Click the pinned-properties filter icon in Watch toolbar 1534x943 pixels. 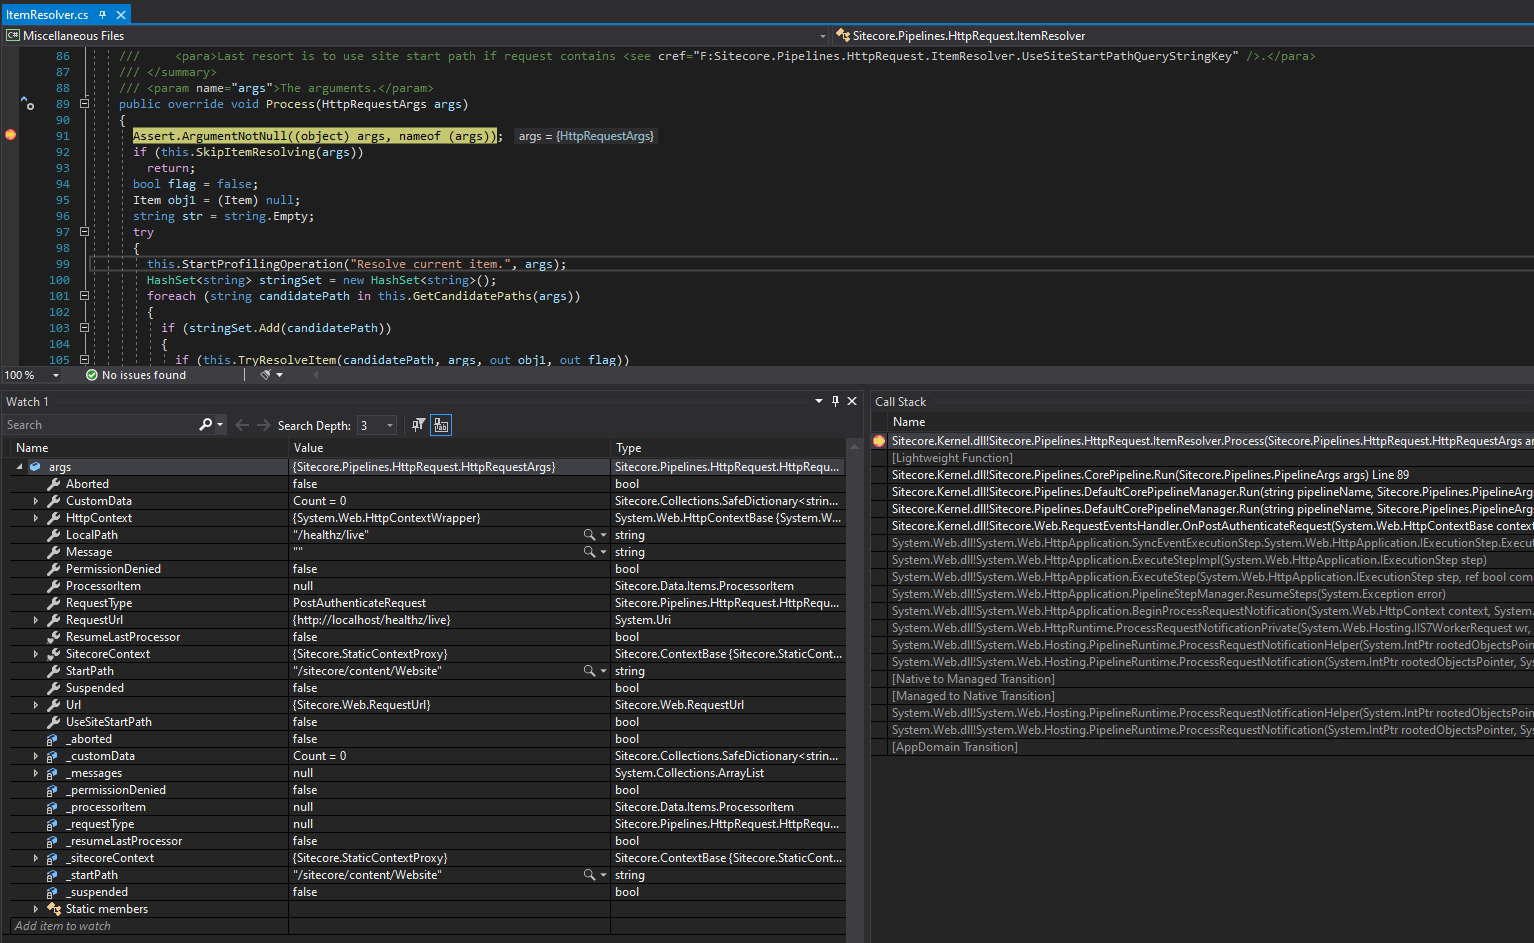coord(418,425)
